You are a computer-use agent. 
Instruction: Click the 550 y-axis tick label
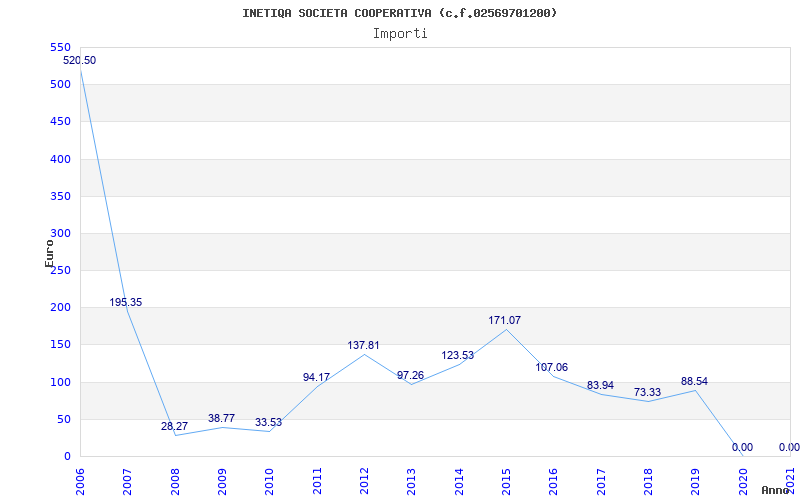coord(60,47)
